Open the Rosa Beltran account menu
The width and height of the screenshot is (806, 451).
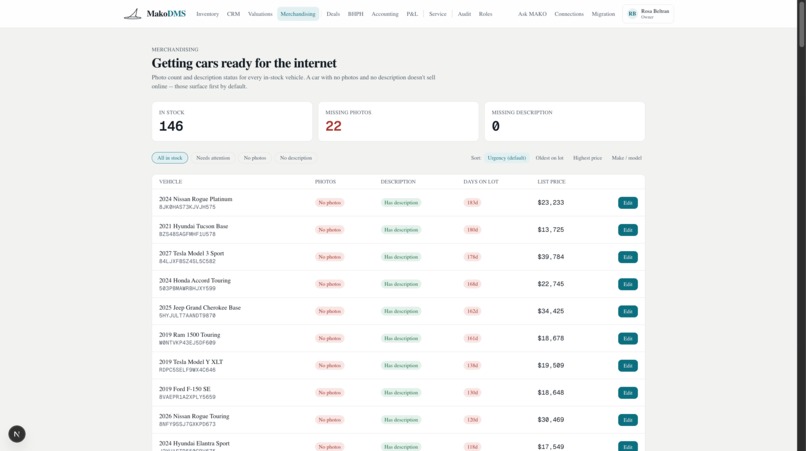point(648,14)
